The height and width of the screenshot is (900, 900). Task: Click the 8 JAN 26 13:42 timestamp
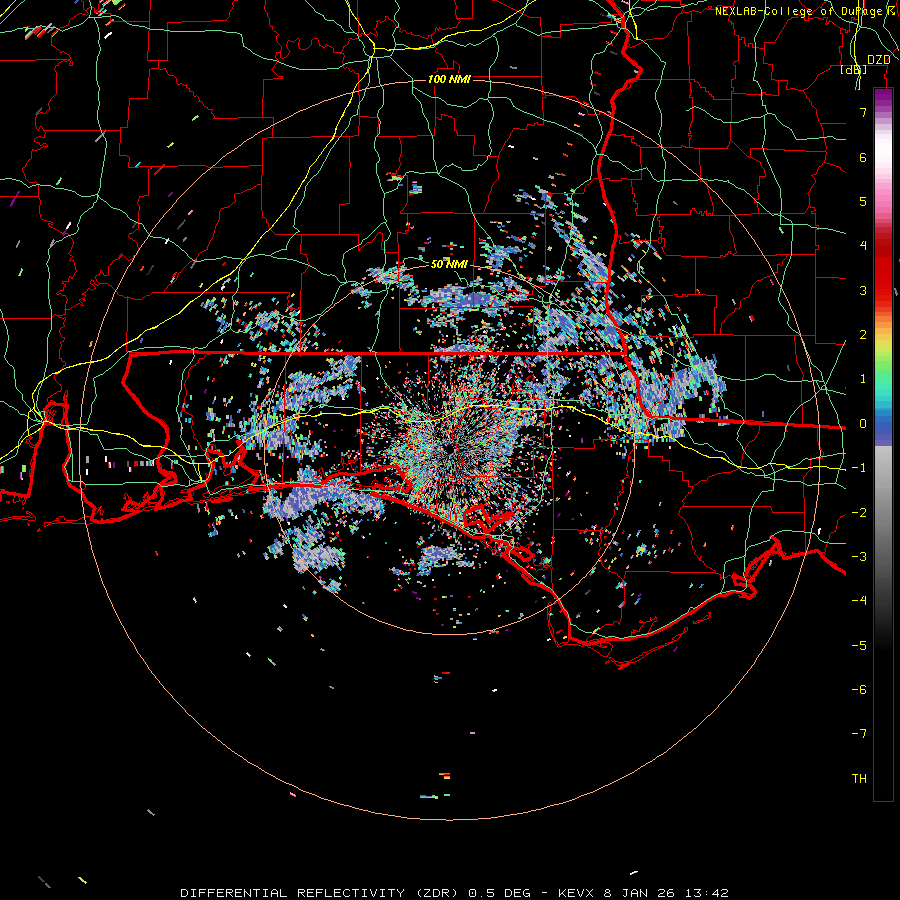tap(666, 893)
